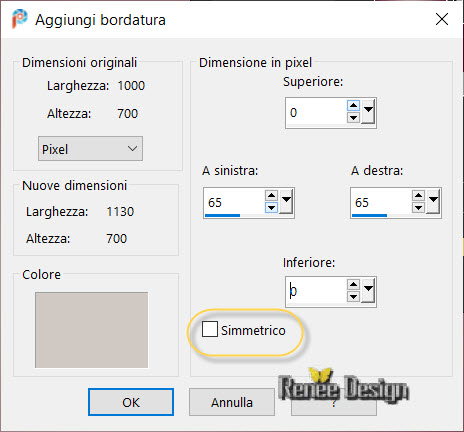
Task: Close the Aggiungi bordatura dialog
Action: [442, 19]
